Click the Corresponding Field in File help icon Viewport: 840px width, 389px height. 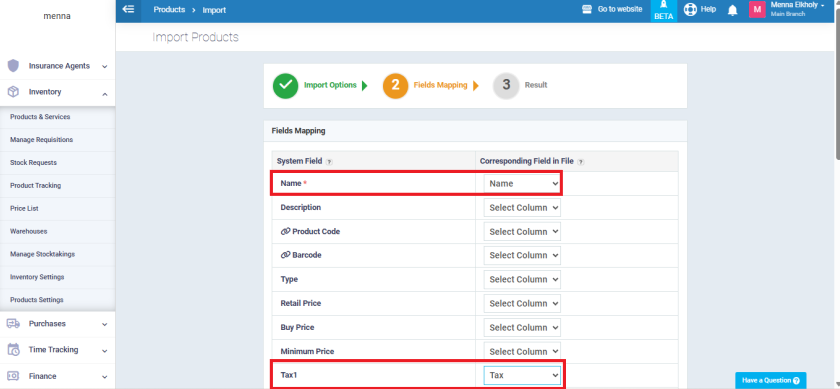[x=581, y=162]
